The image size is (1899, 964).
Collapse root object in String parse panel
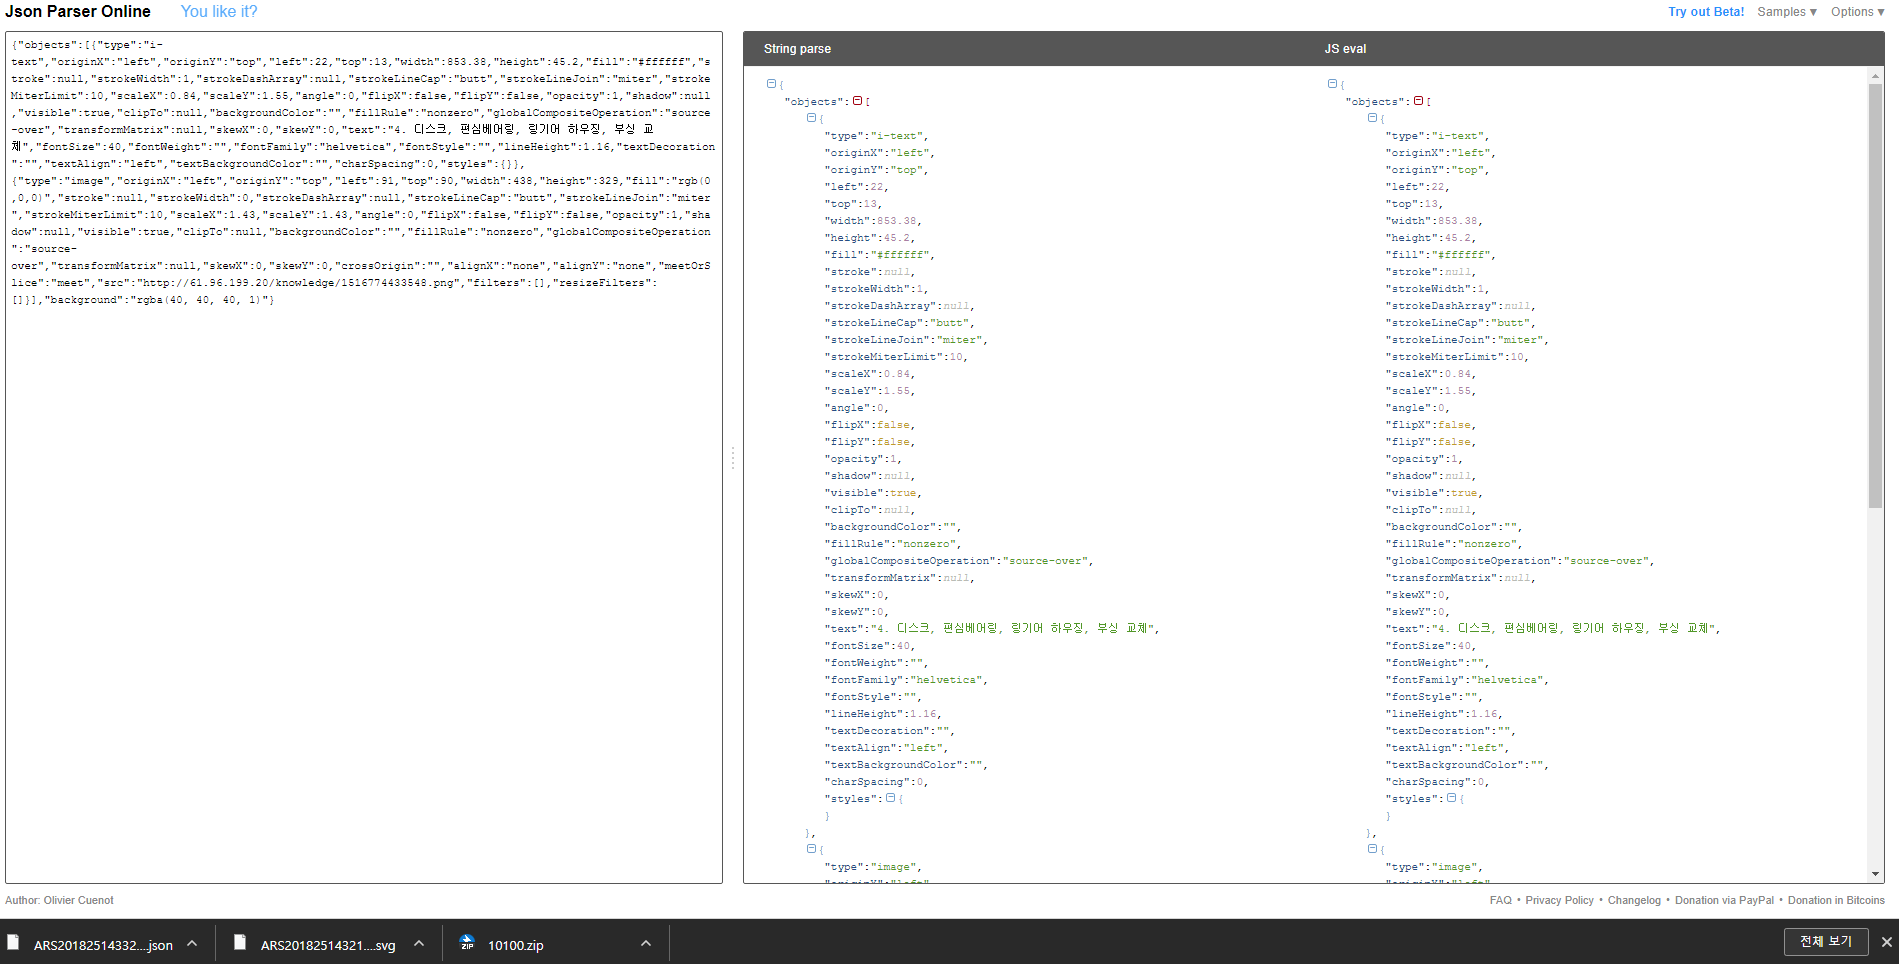[x=771, y=84]
